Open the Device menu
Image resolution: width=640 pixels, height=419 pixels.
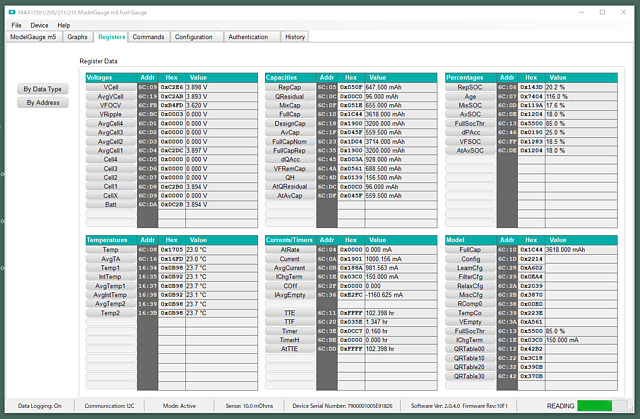click(39, 25)
